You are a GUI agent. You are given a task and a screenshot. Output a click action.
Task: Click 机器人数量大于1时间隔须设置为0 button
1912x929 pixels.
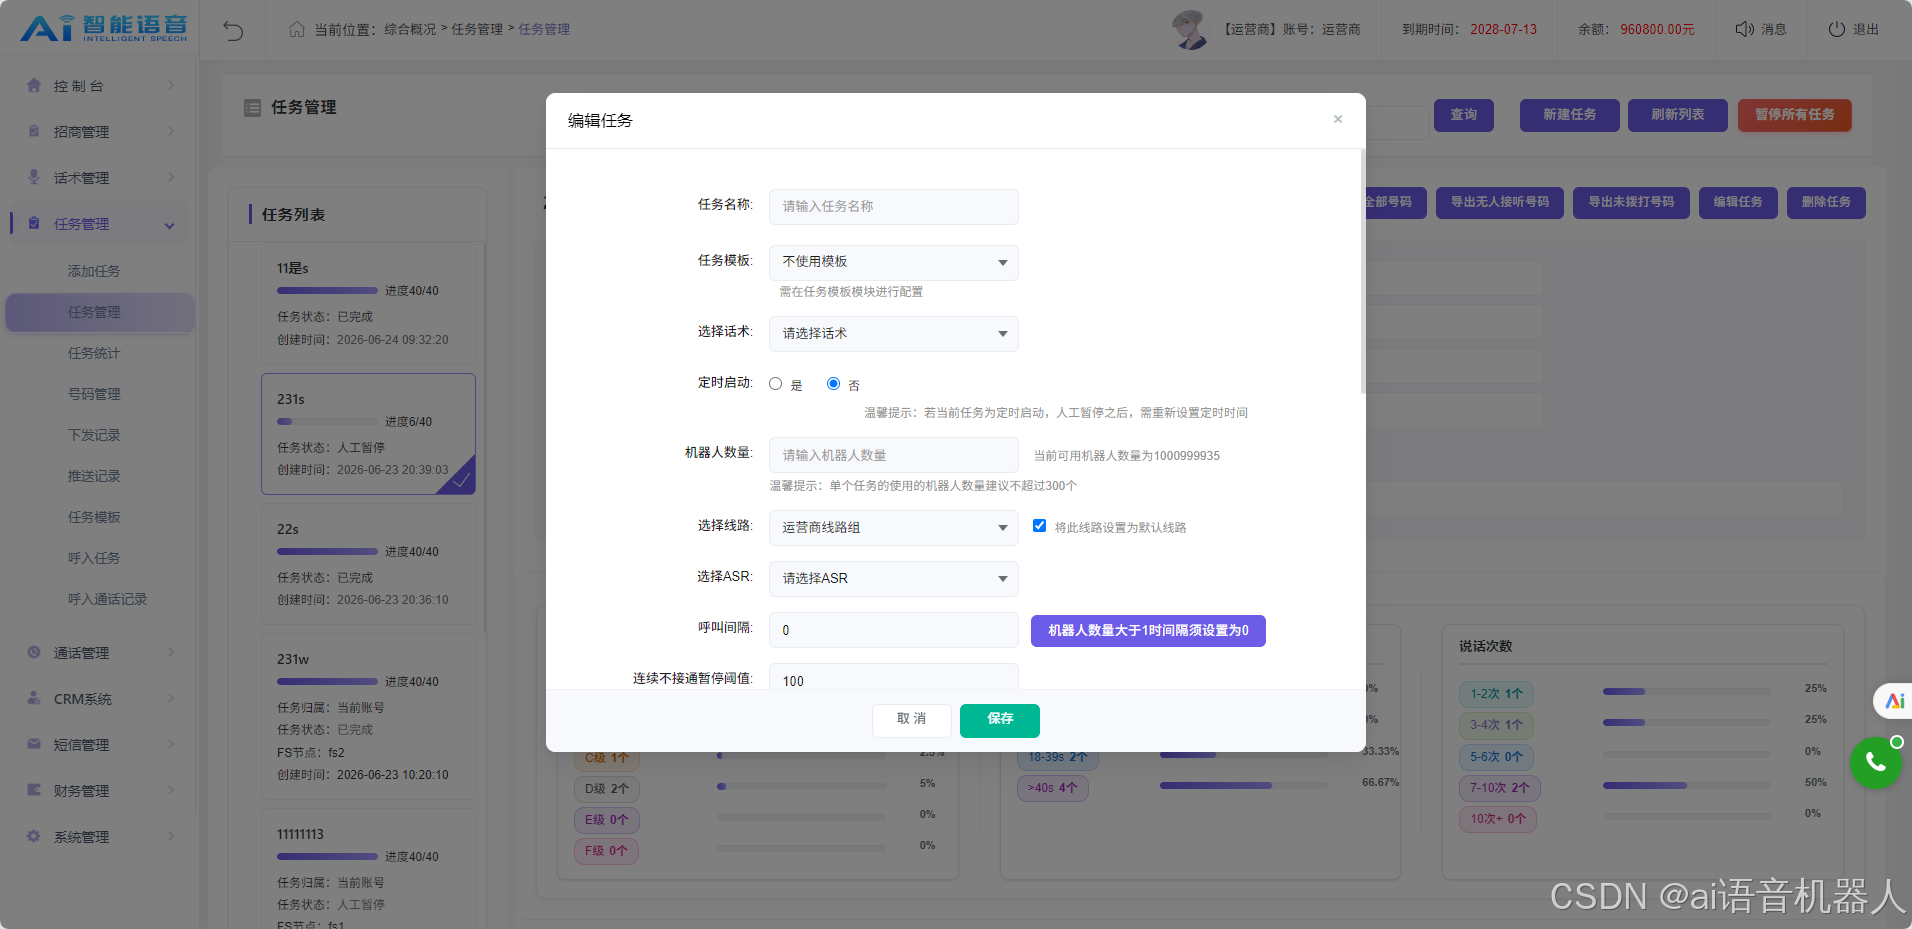click(1148, 631)
